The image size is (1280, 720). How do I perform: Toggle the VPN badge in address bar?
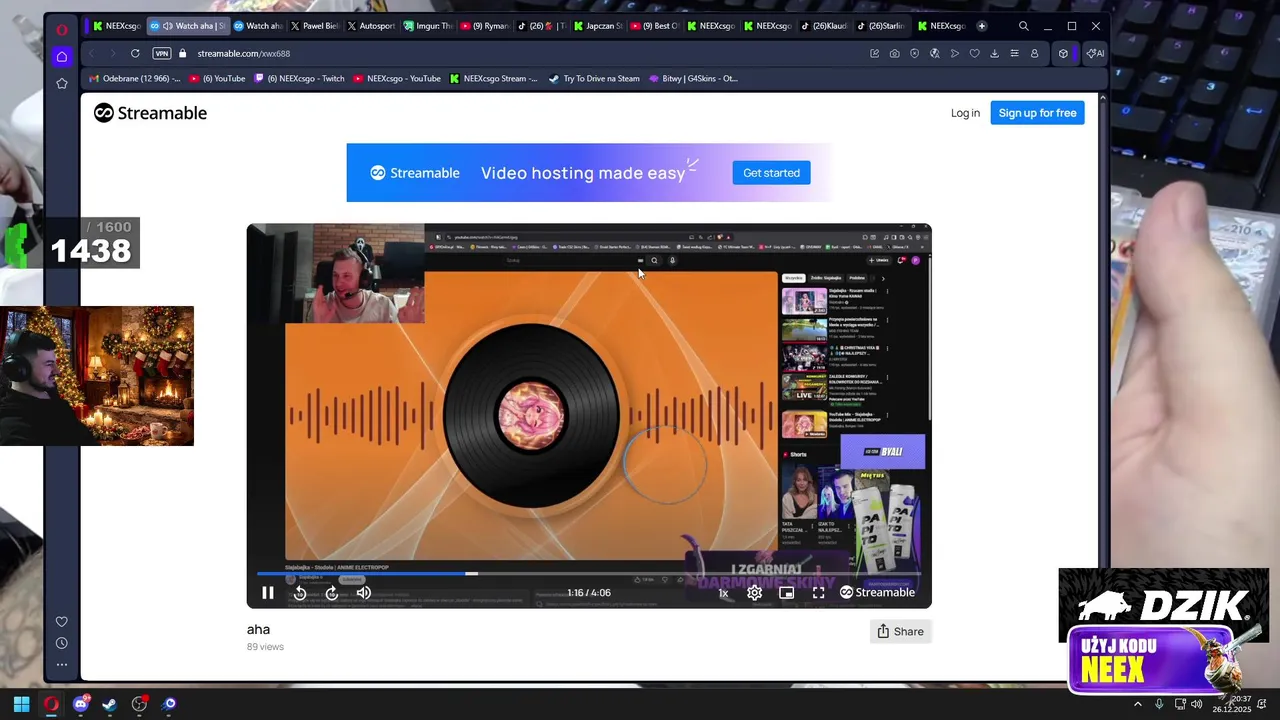pyautogui.click(x=161, y=53)
